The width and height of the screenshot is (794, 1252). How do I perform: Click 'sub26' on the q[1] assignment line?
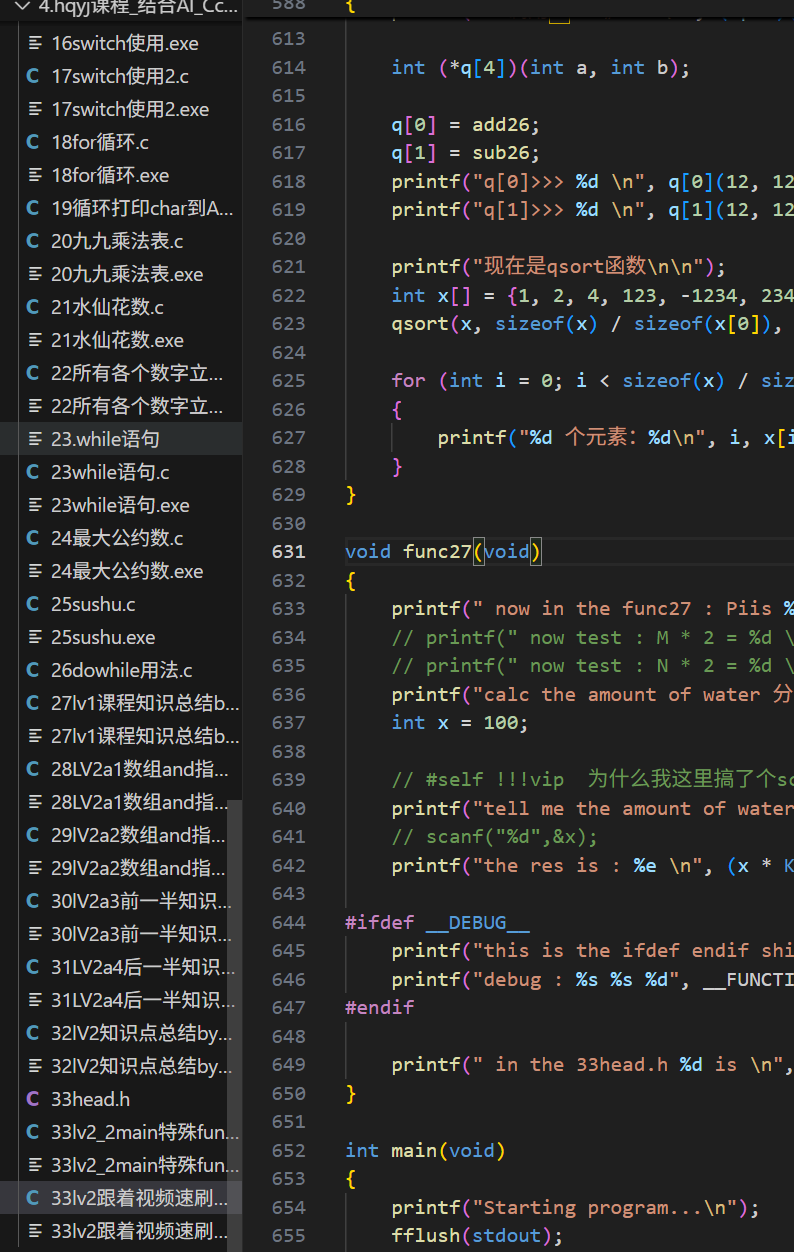coord(501,153)
